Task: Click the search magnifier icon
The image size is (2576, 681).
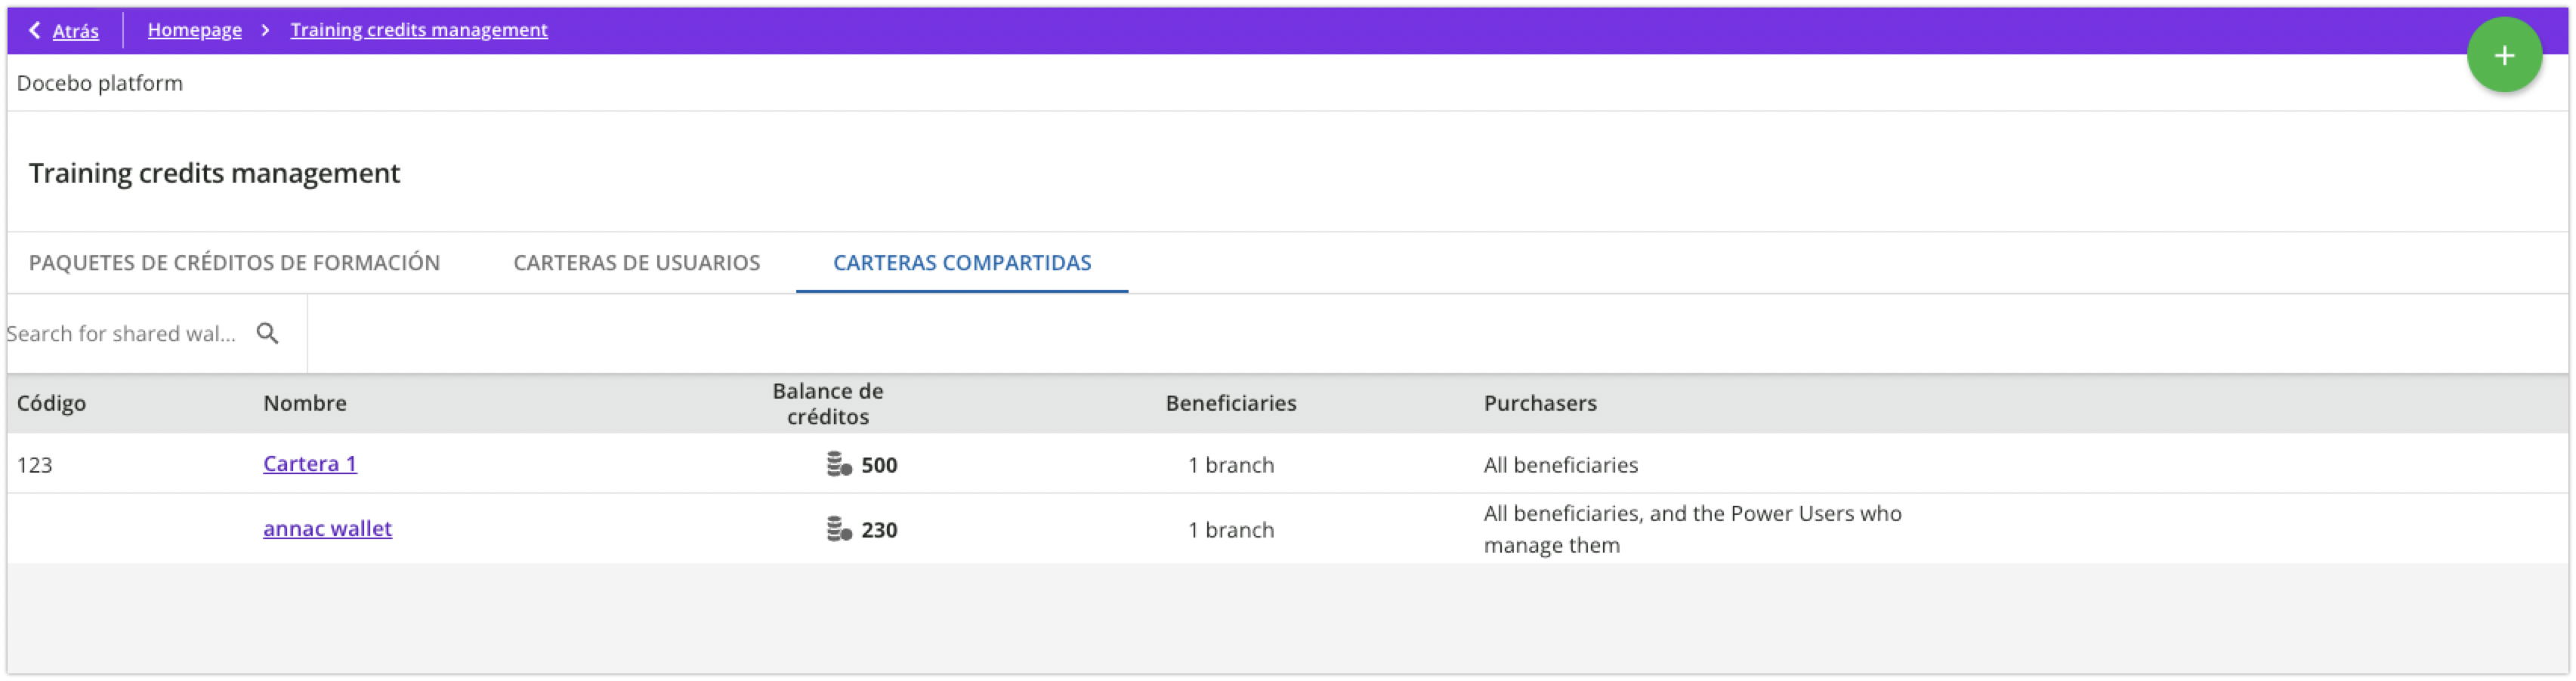Action: (267, 333)
